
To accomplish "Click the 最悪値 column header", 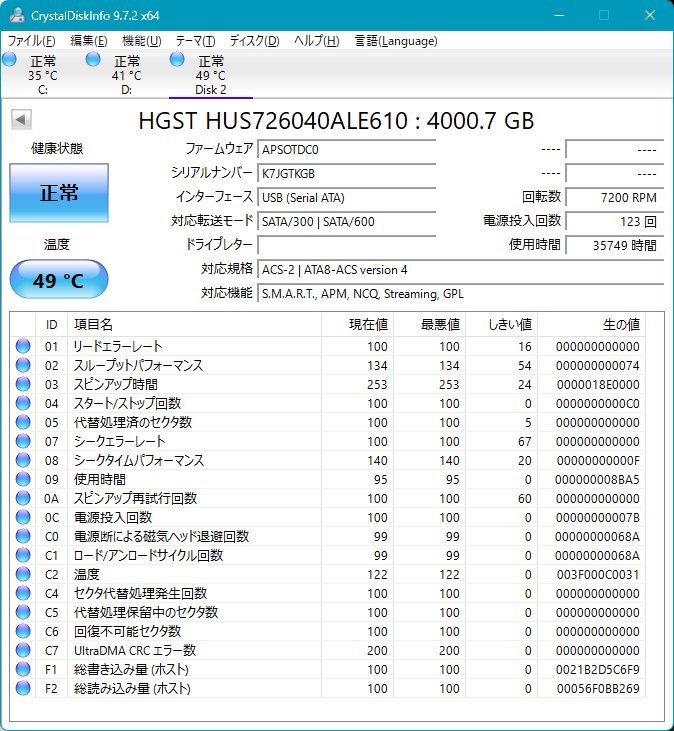I will [x=429, y=324].
